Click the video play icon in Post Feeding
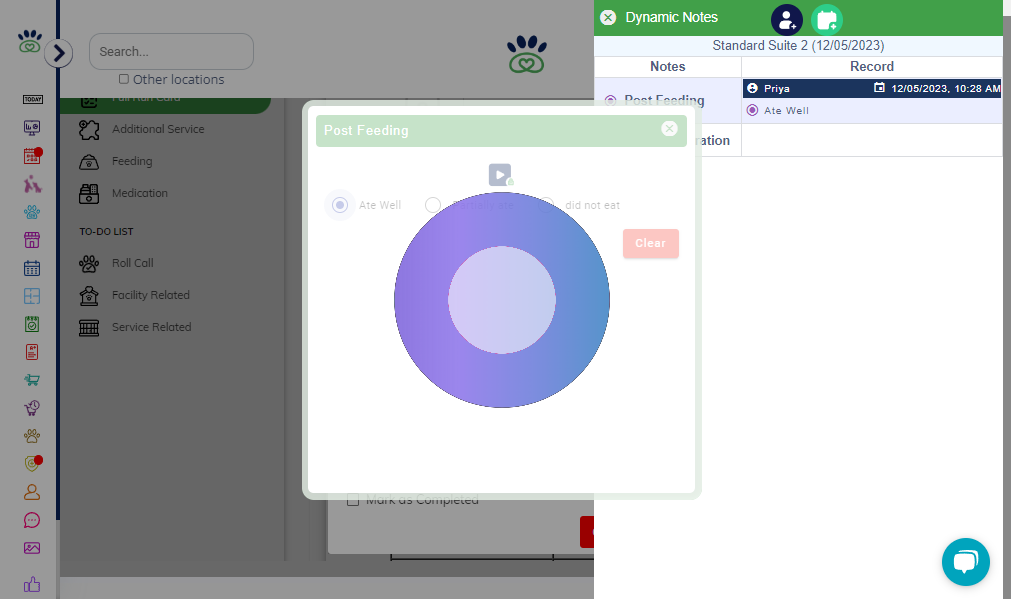This screenshot has height=599, width=1011. pyautogui.click(x=500, y=175)
